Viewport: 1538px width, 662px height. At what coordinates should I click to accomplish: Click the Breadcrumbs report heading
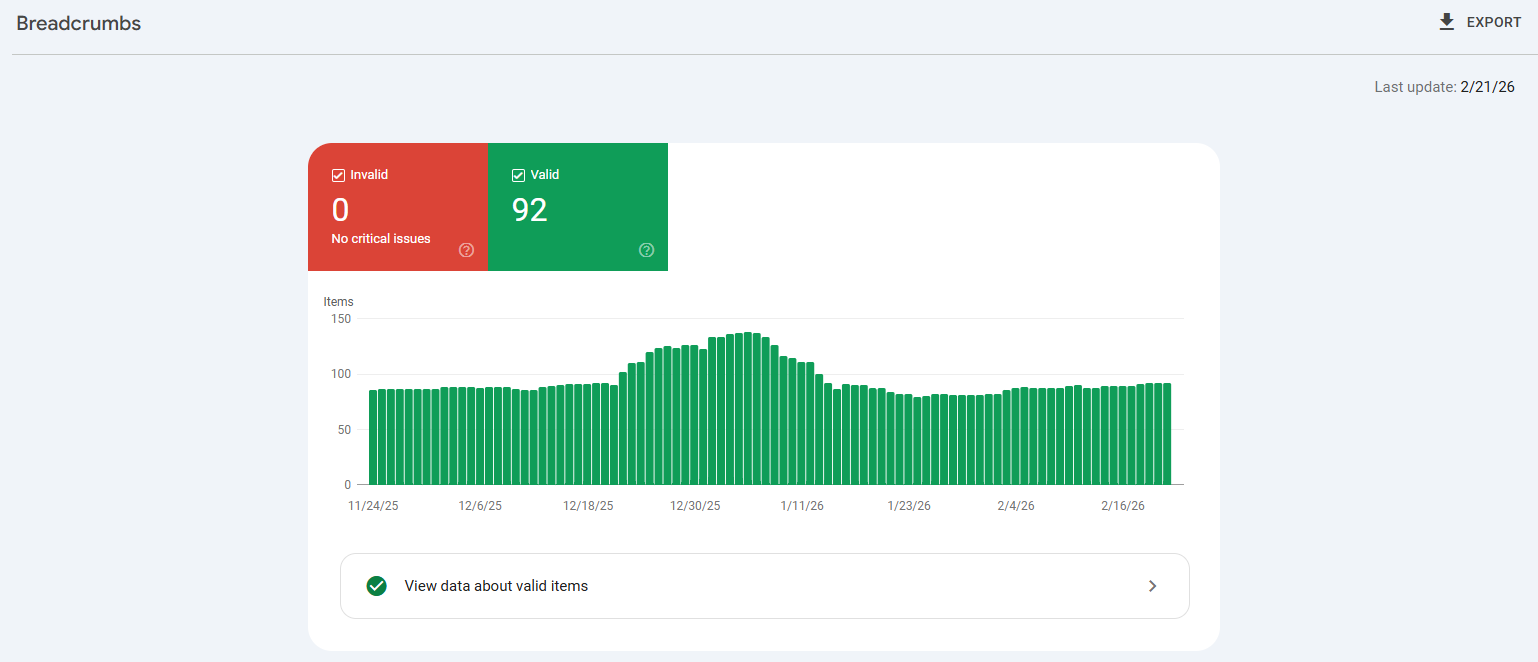[78, 22]
